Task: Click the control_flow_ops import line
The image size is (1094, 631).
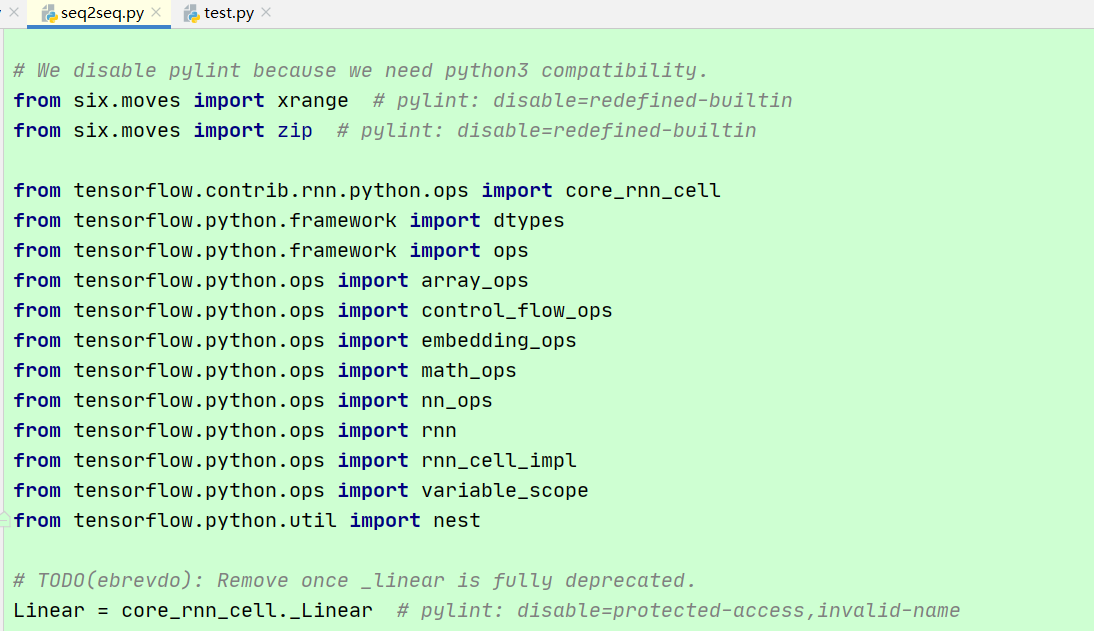Action: point(514,310)
